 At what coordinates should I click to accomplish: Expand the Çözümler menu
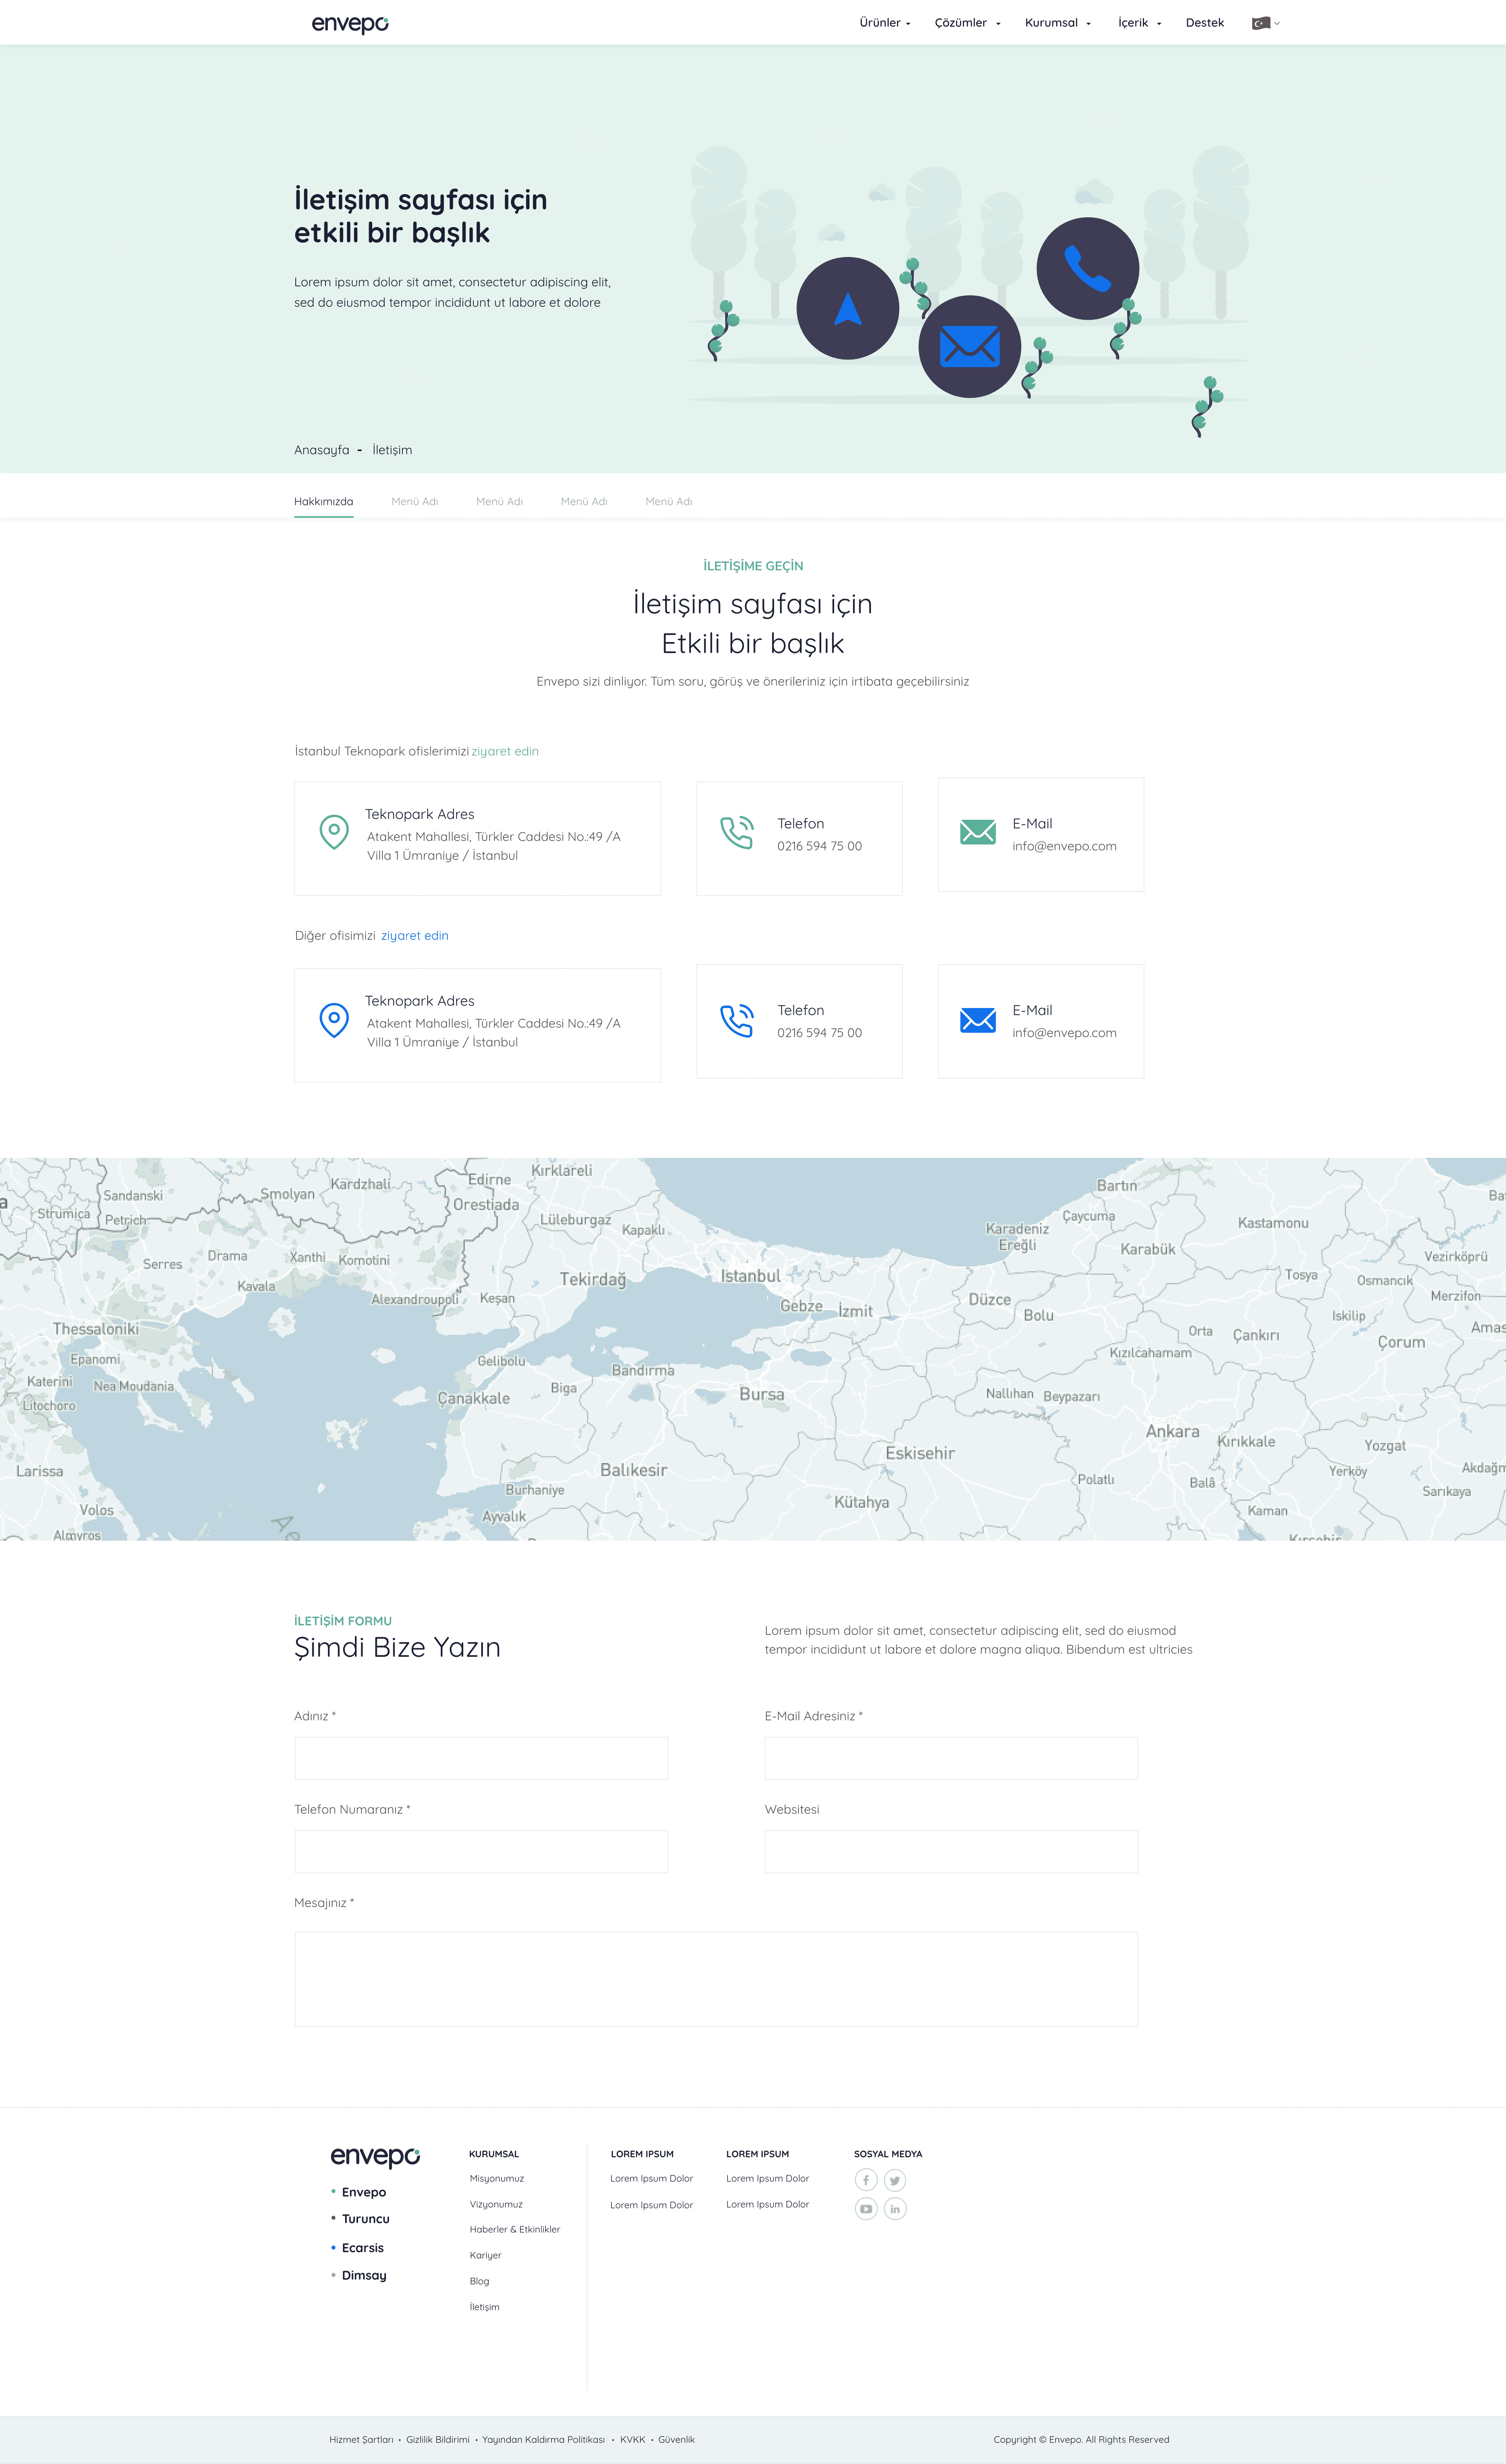click(x=967, y=23)
